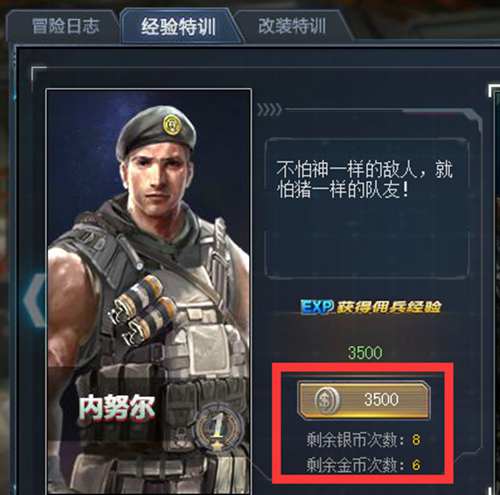This screenshot has height=495, width=500.
Task: Click the 剩余银币次数 count of 8
Action: 416,440
